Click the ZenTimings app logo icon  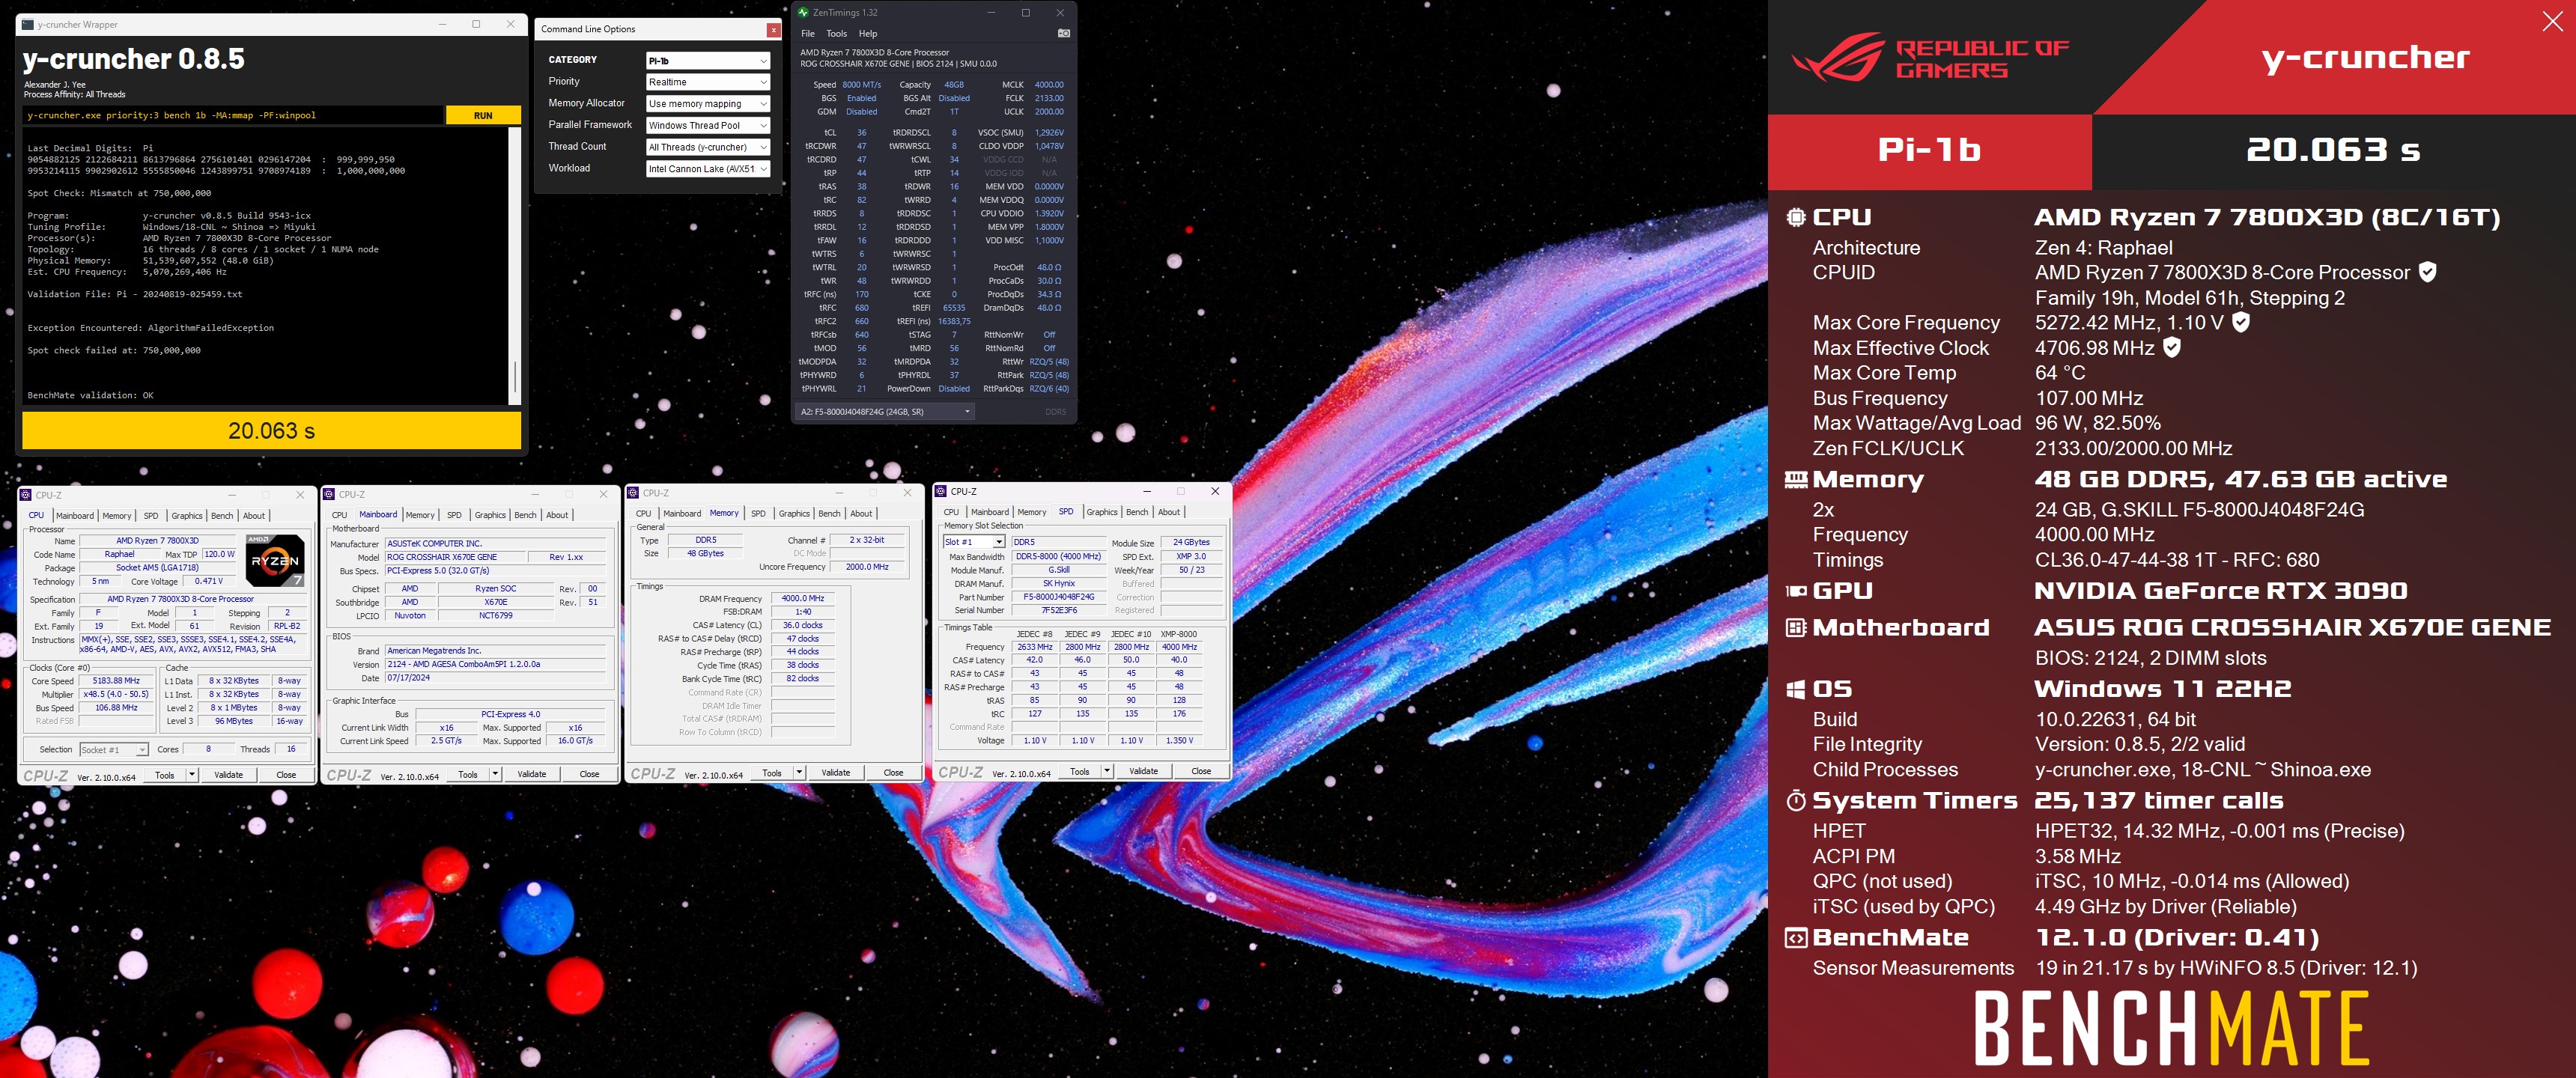click(803, 12)
